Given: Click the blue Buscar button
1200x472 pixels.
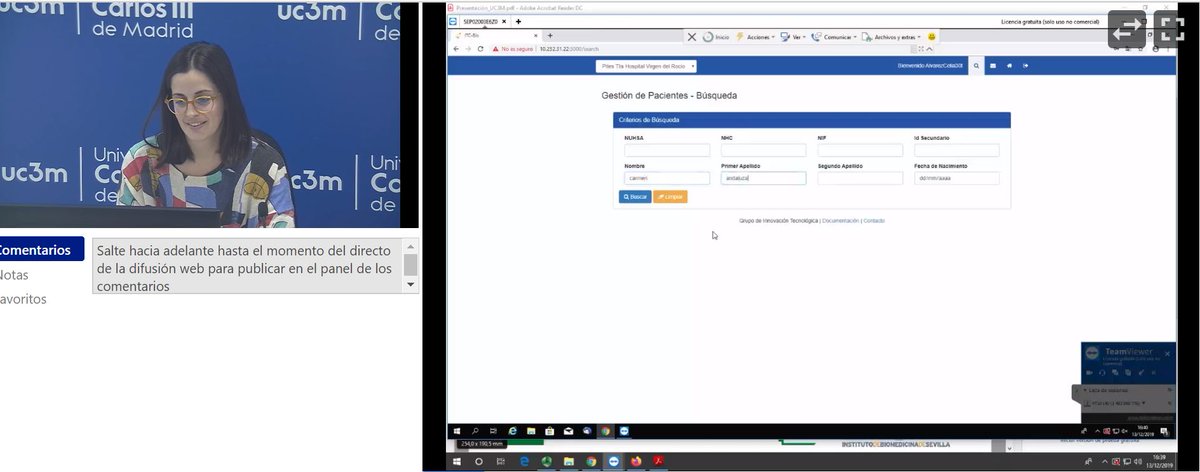Looking at the screenshot, I should [x=635, y=197].
